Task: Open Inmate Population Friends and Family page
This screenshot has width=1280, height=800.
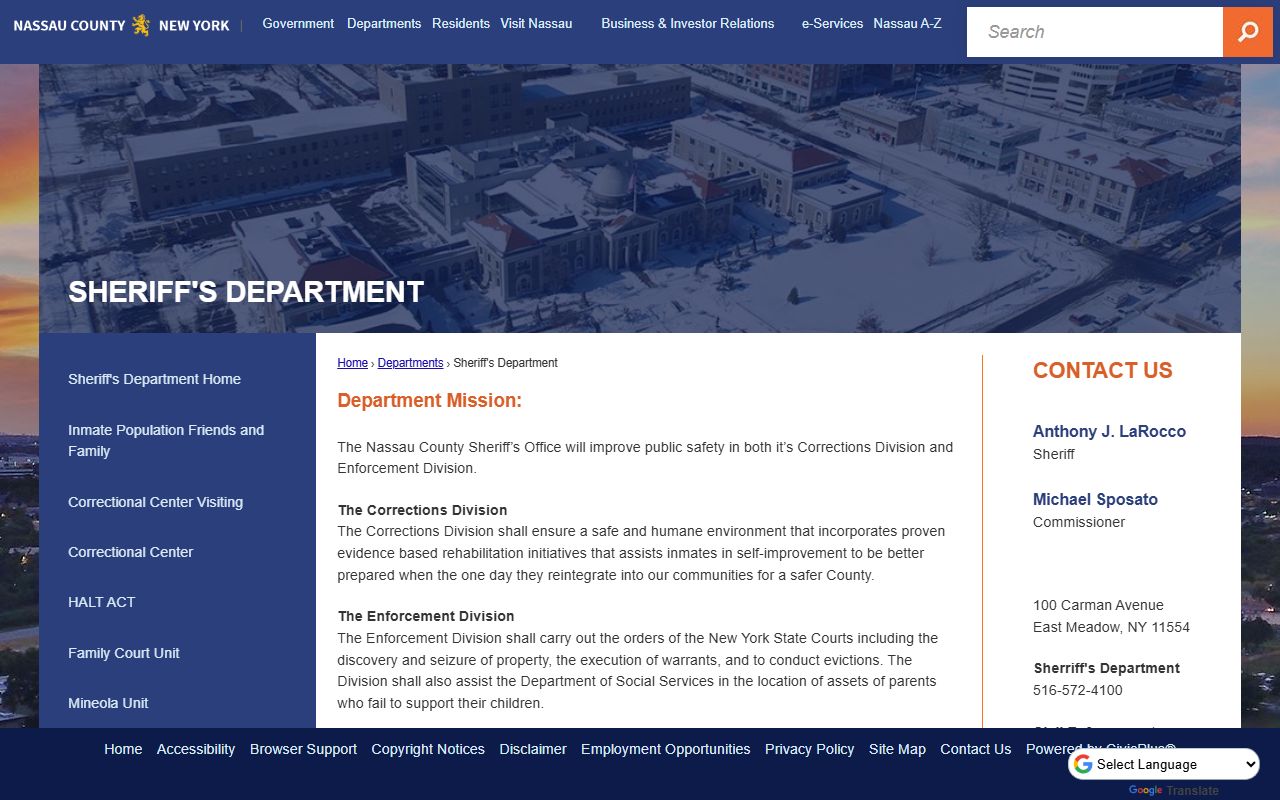Action: [166, 440]
